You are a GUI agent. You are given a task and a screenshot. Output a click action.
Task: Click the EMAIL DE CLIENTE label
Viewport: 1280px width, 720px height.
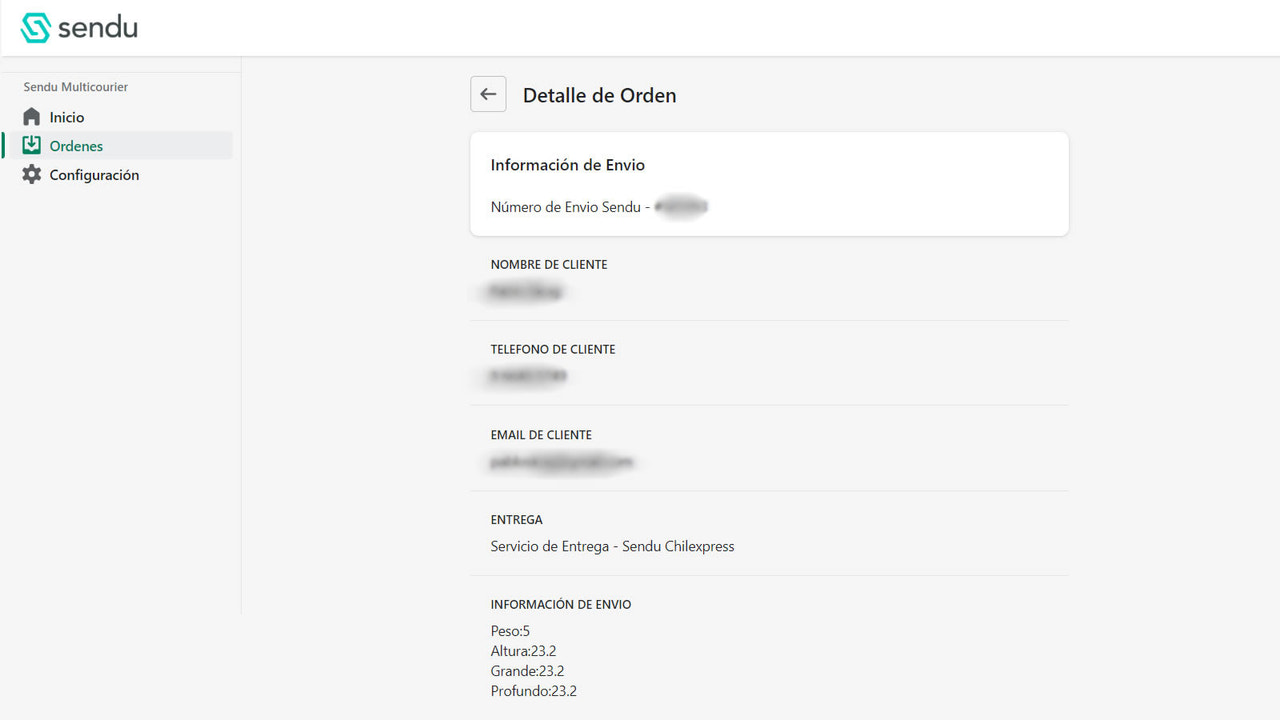541,435
